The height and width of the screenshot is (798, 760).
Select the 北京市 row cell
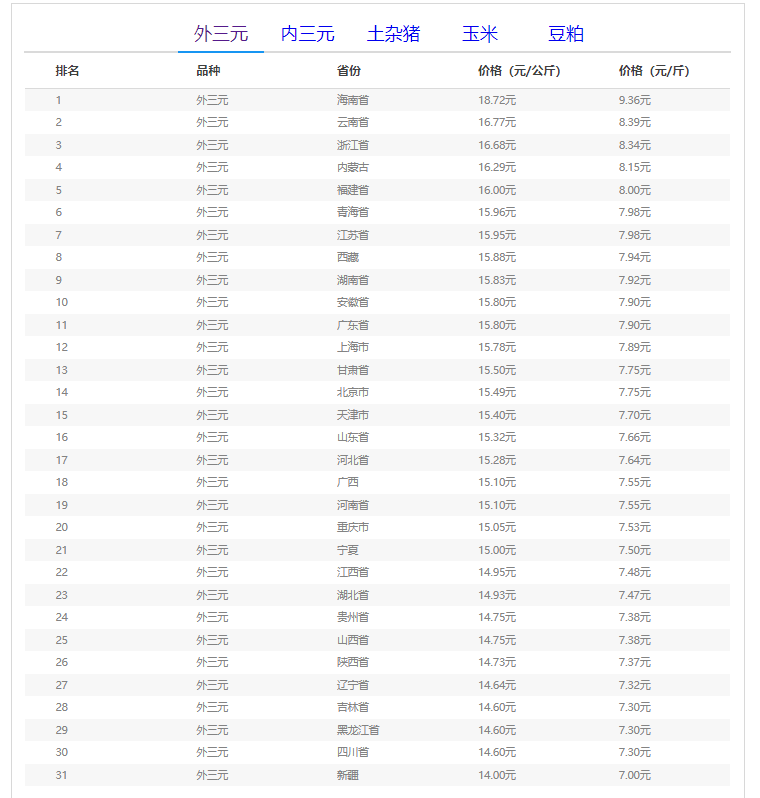tap(353, 392)
